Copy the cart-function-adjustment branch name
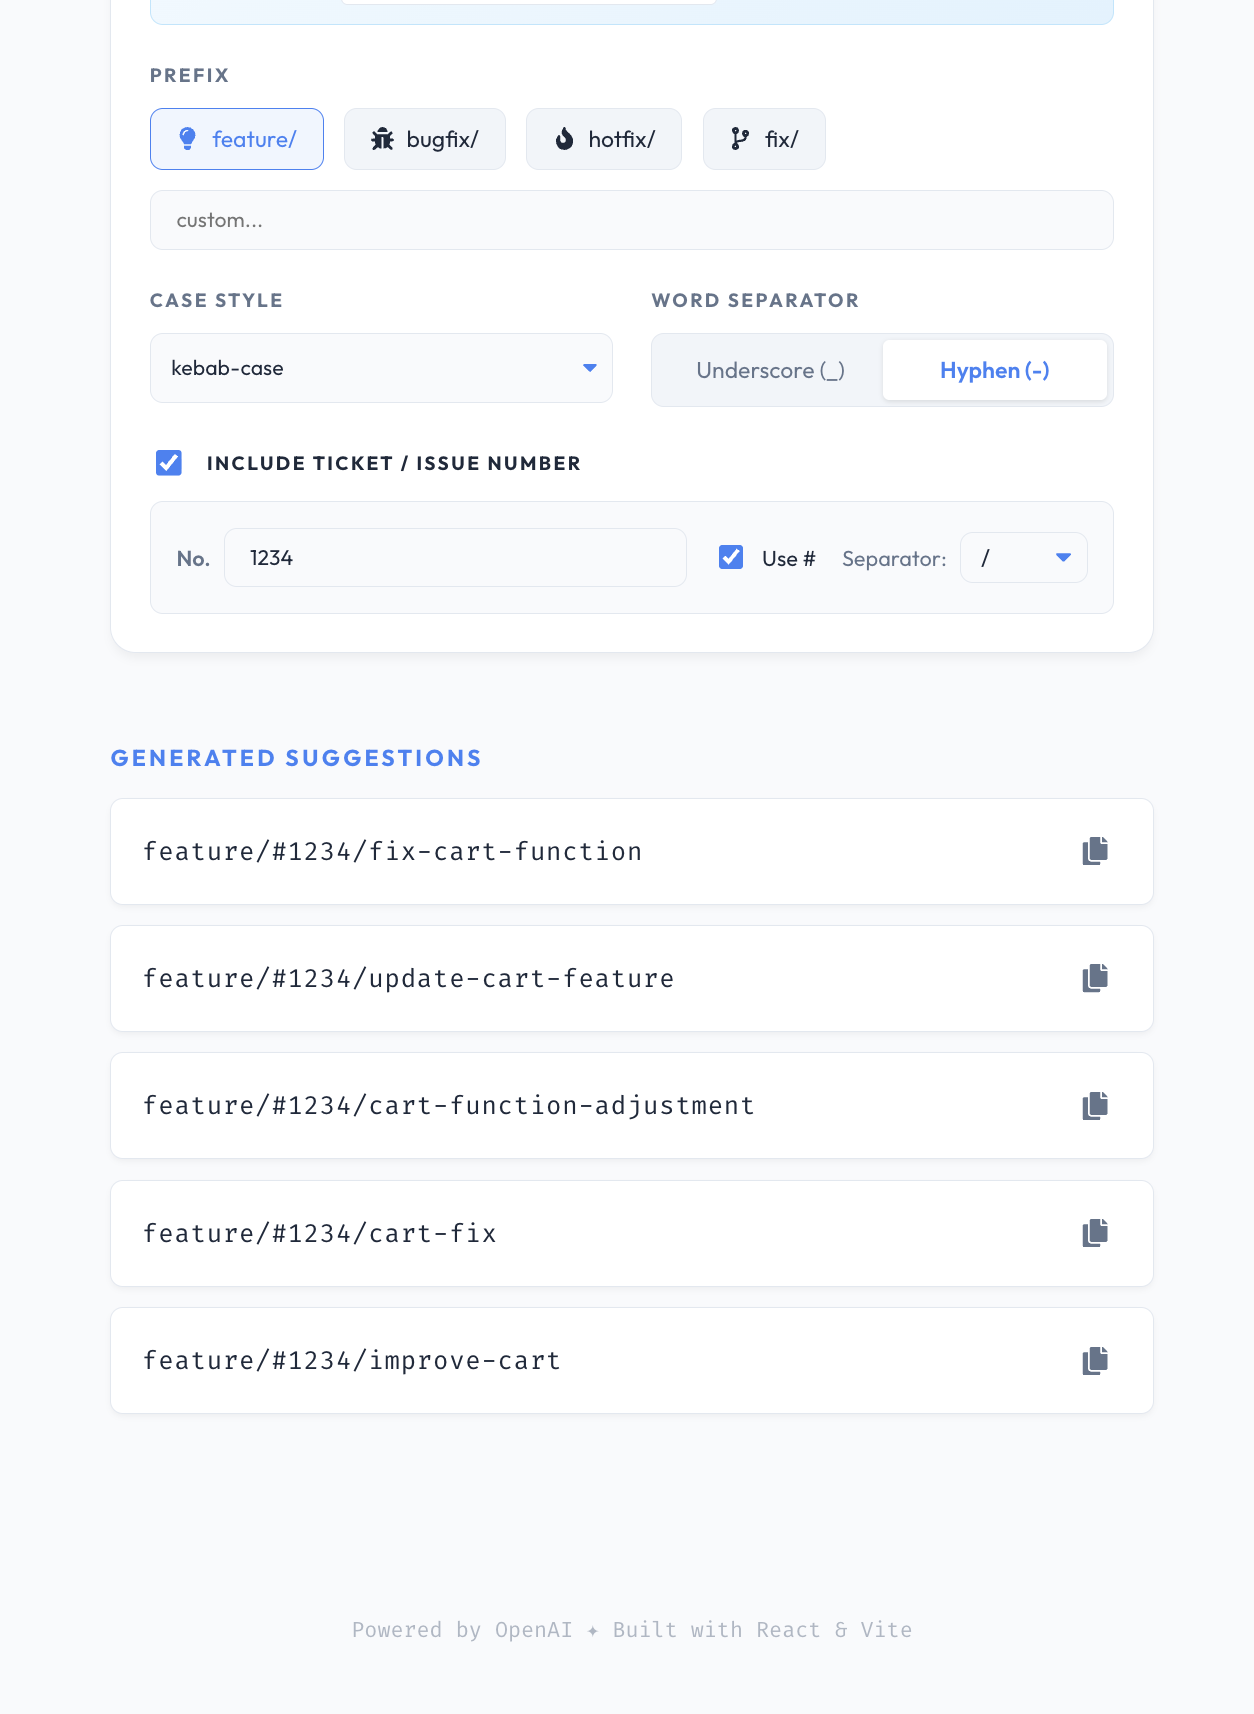1254x1714 pixels. [1095, 1105]
